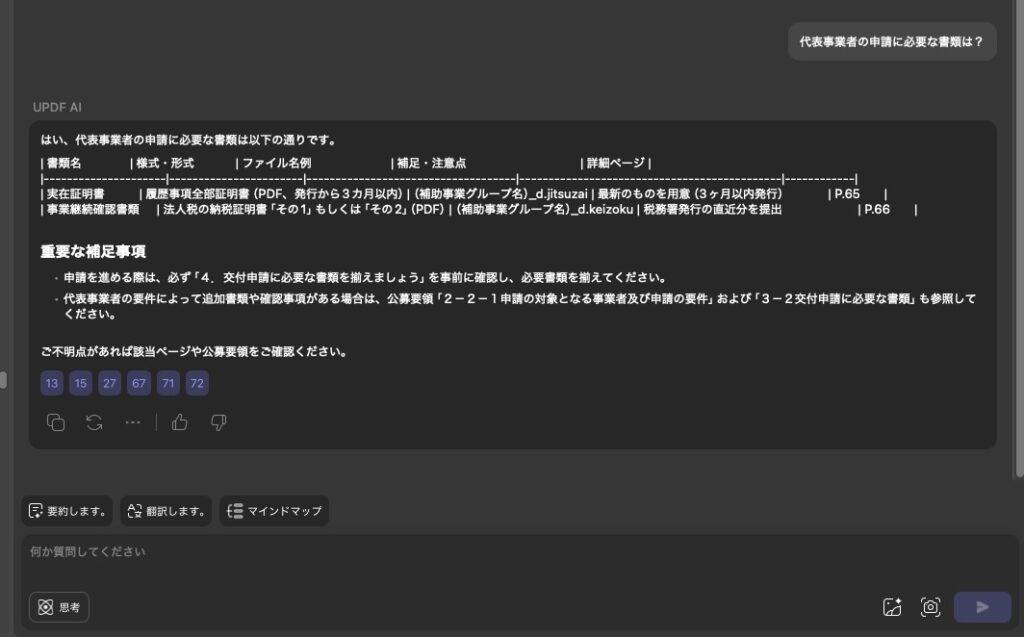Regenerate the AI response
The height and width of the screenshot is (637, 1024).
[94, 423]
